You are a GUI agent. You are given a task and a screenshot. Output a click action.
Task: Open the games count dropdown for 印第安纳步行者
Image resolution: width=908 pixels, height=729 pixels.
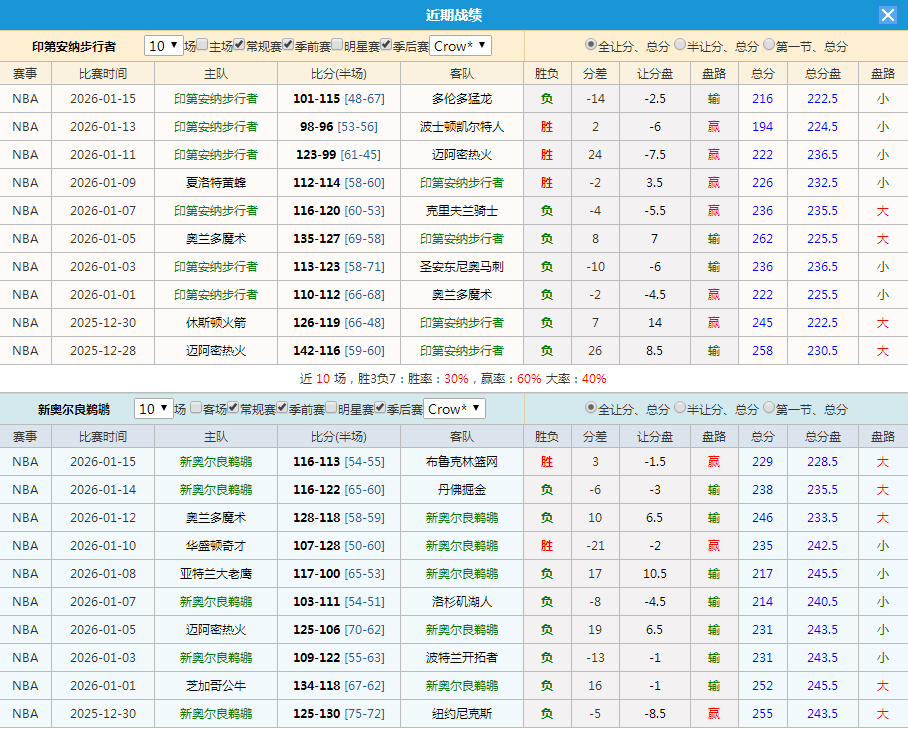coord(162,45)
